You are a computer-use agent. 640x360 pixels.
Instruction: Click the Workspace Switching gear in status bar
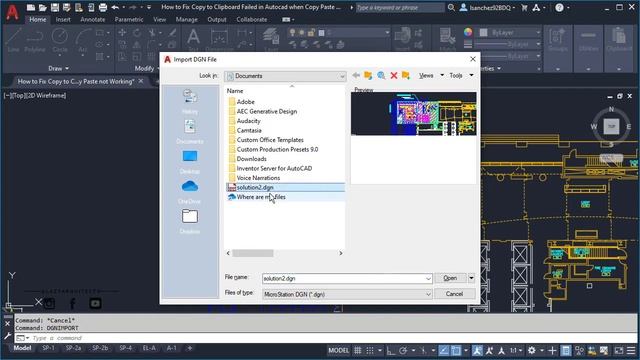click(x=532, y=350)
